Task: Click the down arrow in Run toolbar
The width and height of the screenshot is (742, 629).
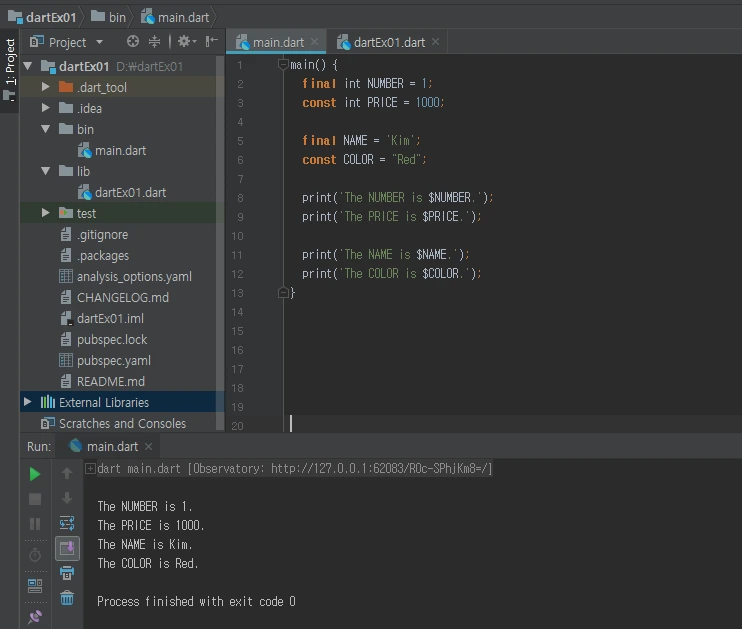Action: [x=67, y=498]
